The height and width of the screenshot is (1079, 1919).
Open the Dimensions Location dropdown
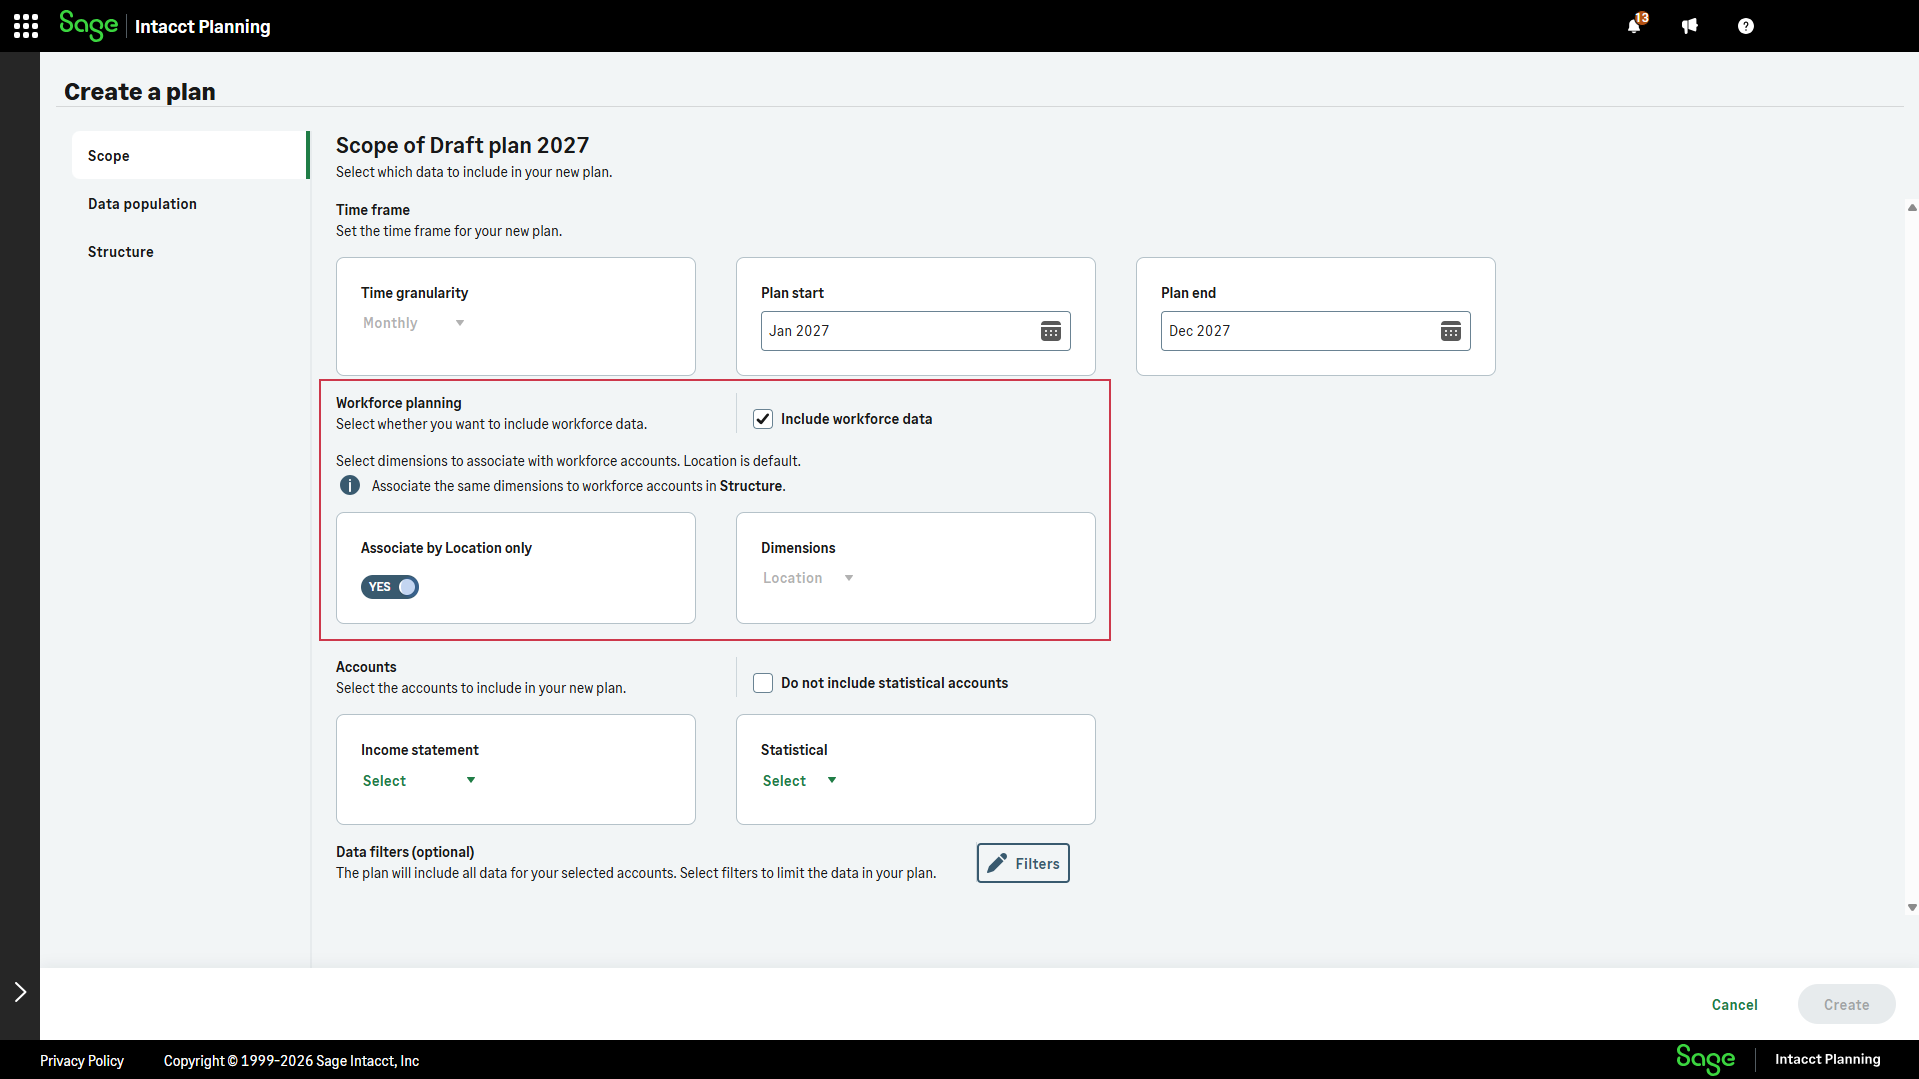coord(808,578)
